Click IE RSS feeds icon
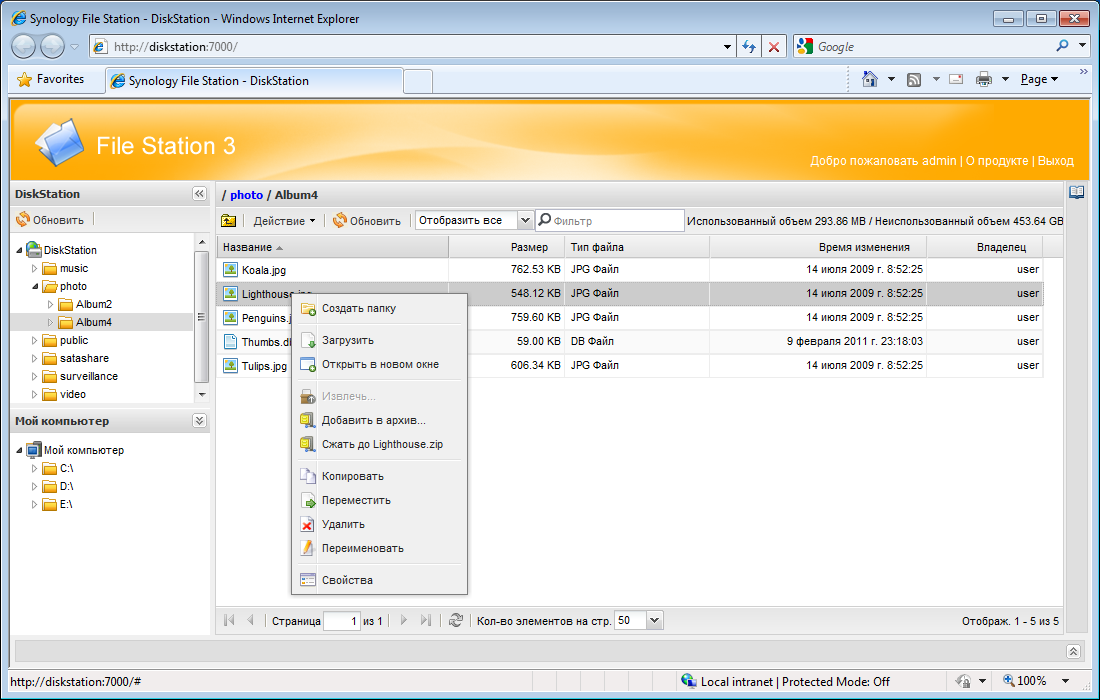This screenshot has height=700, width=1100. click(913, 79)
